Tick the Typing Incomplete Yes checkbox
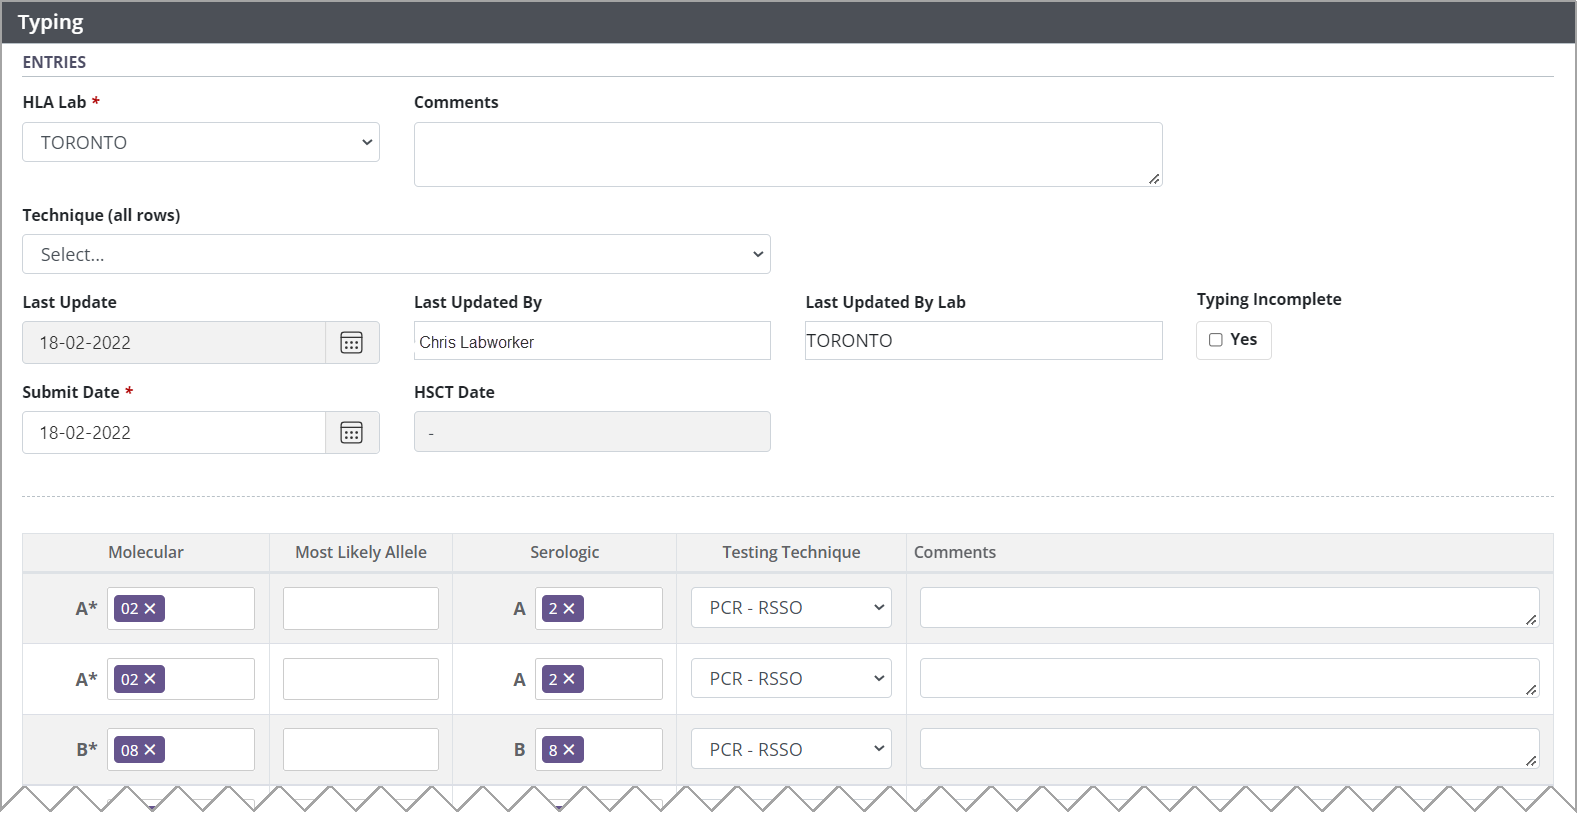The width and height of the screenshot is (1577, 813). [x=1216, y=340]
